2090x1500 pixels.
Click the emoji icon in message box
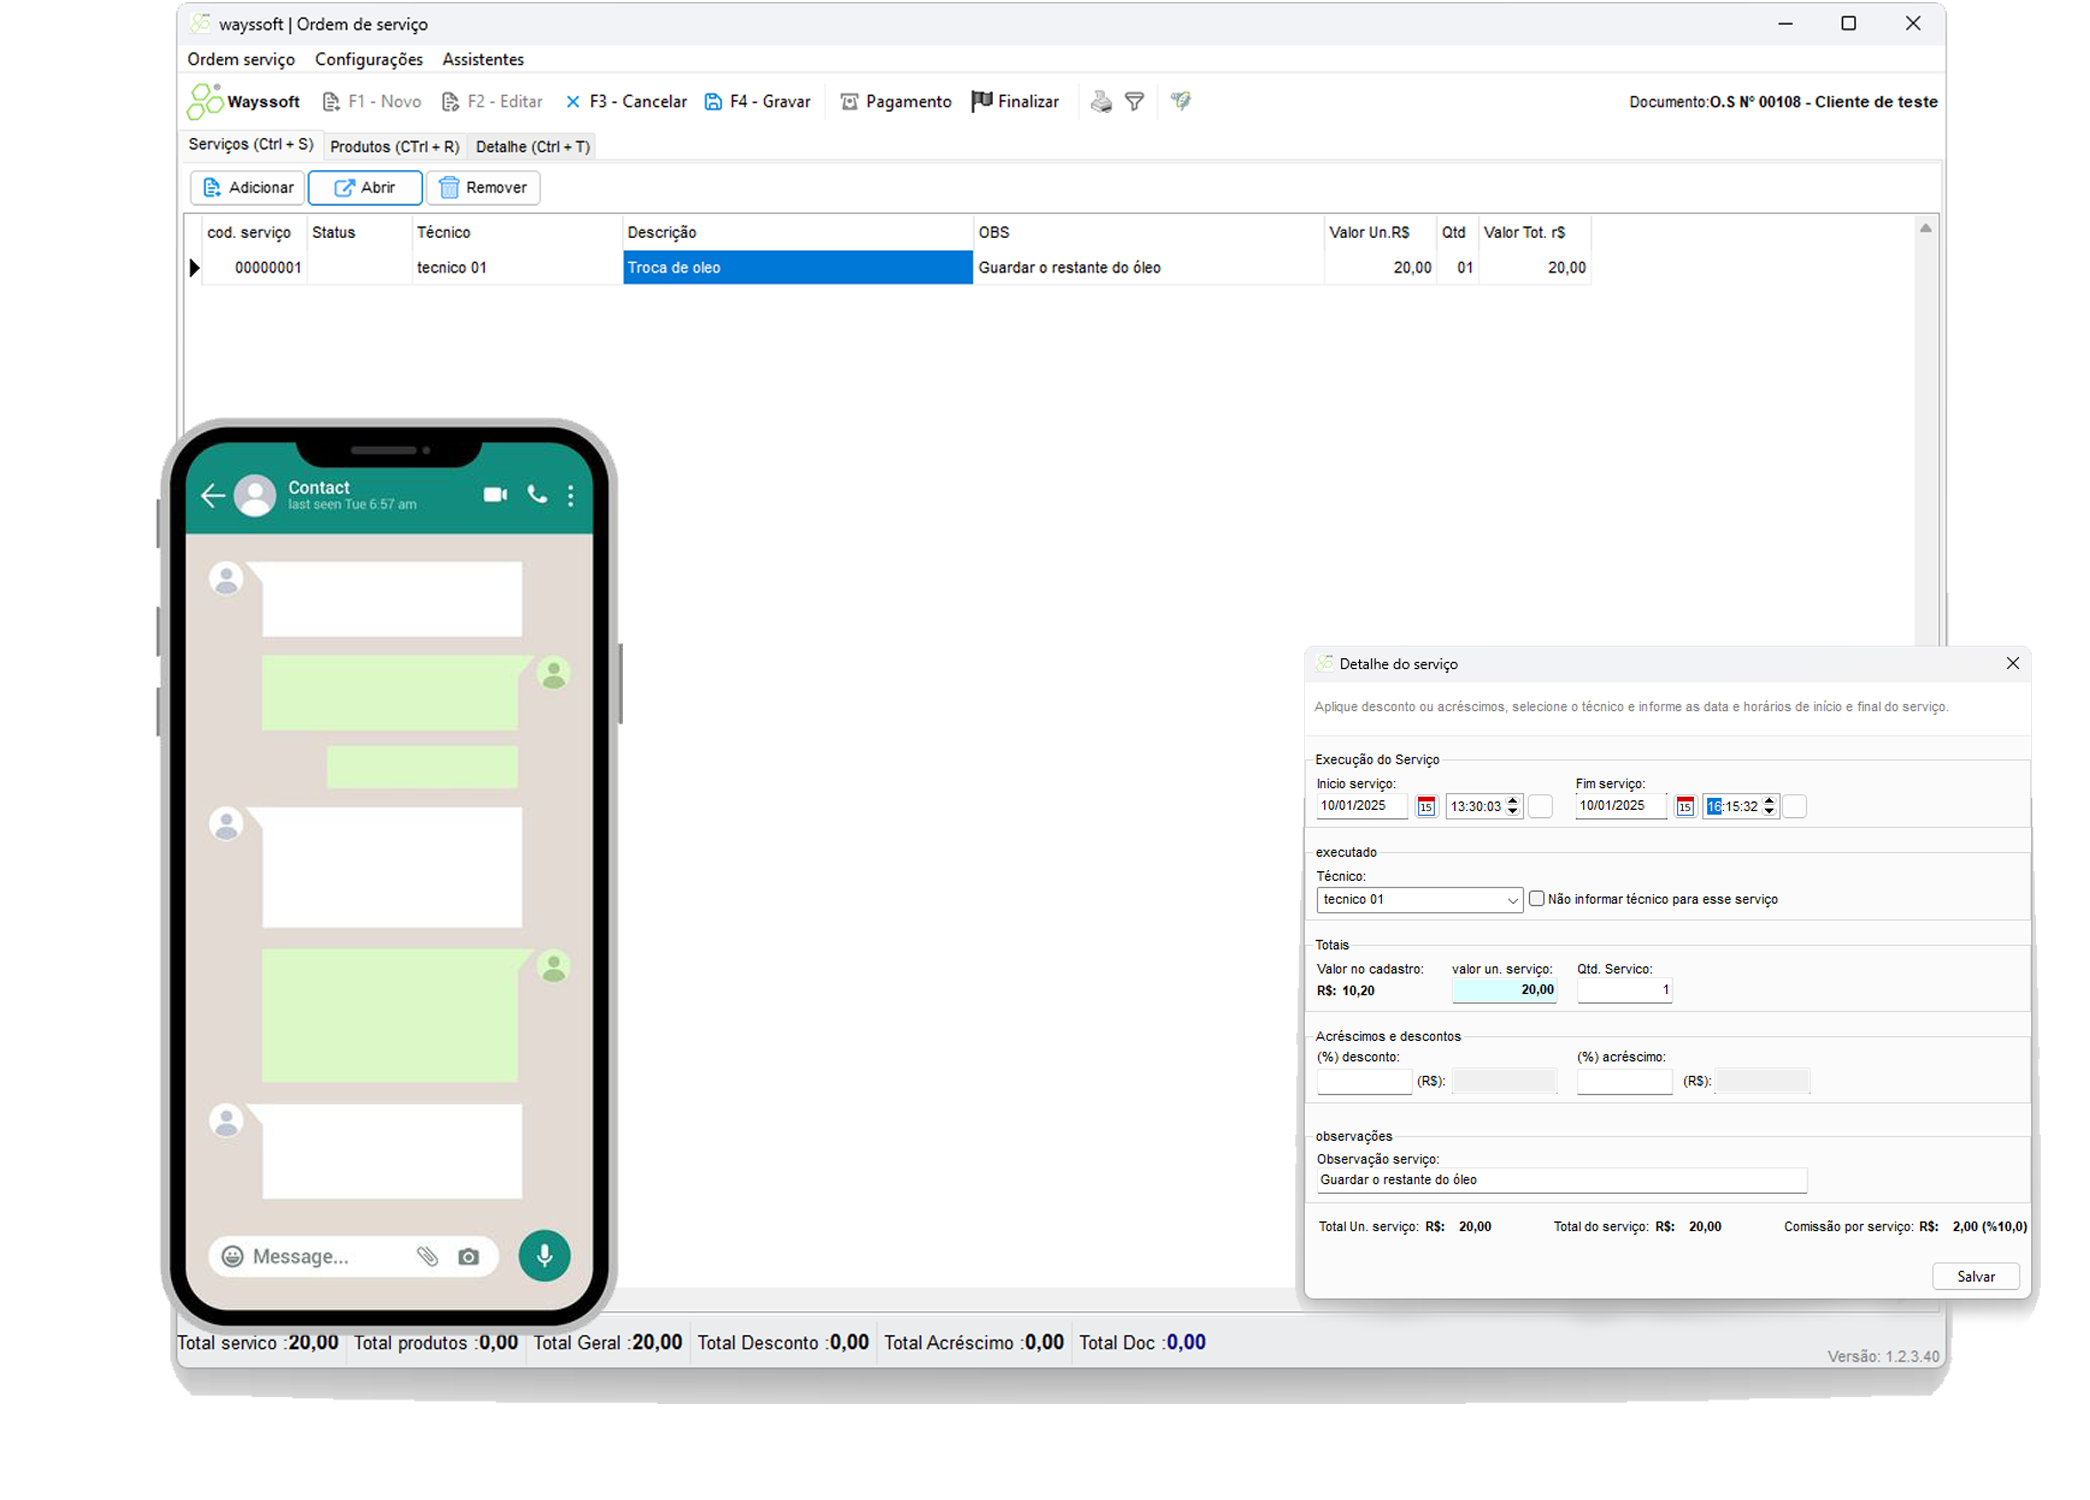[232, 1256]
